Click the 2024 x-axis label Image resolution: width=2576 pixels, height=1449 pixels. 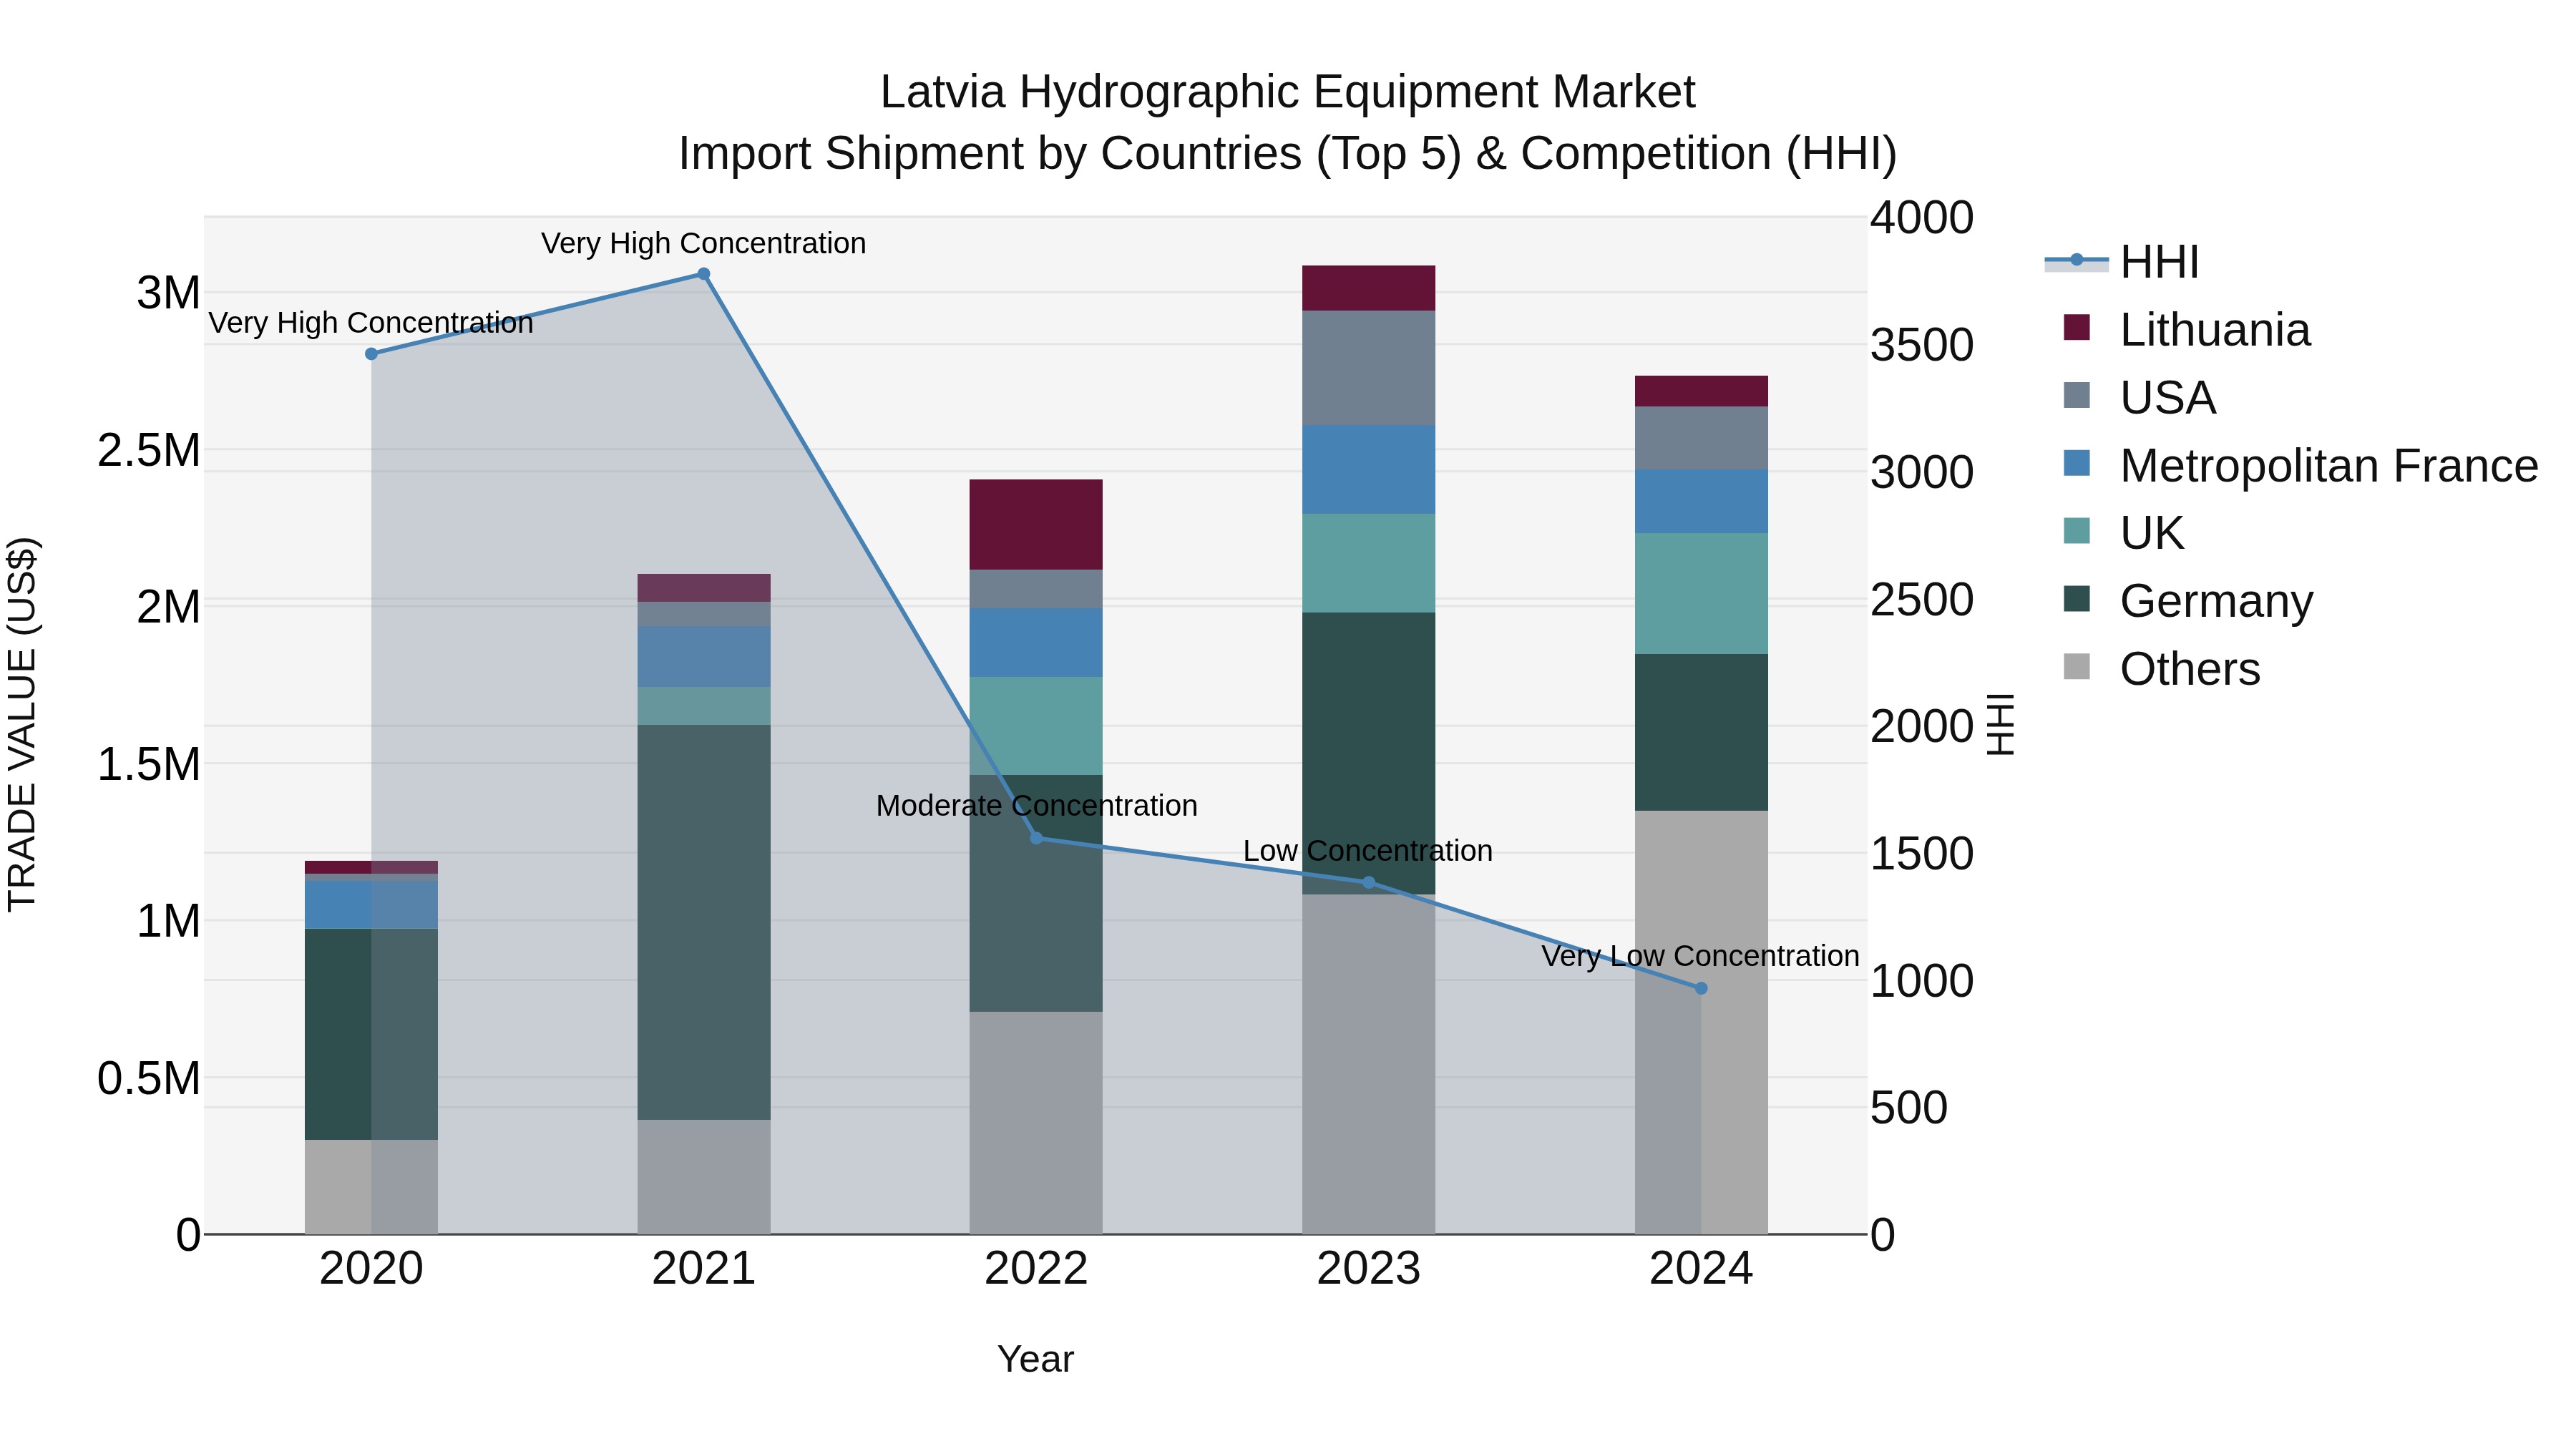[x=1701, y=1269]
